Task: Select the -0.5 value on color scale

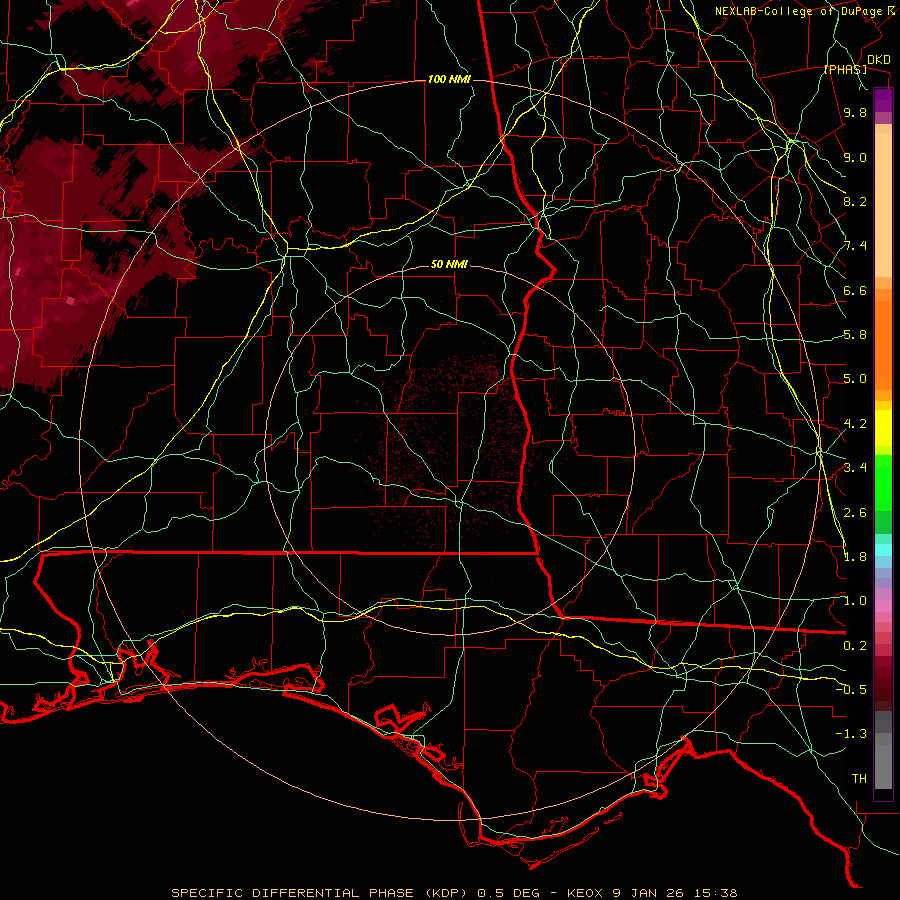Action: (x=851, y=690)
